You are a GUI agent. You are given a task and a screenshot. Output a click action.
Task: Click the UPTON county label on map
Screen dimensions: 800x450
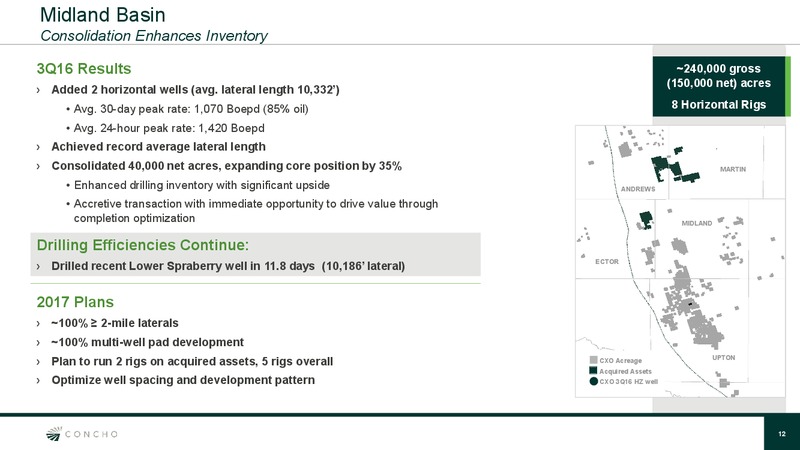pyautogui.click(x=723, y=358)
